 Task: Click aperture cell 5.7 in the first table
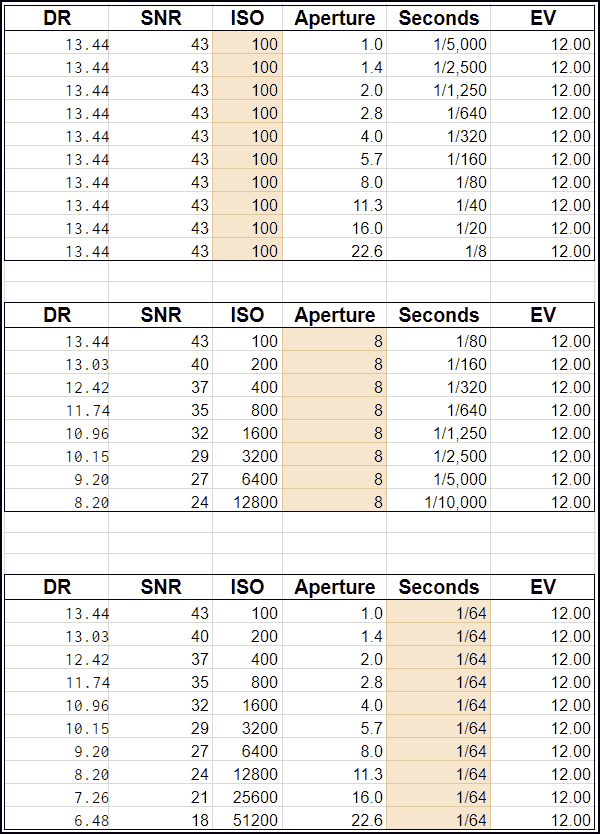[335, 159]
